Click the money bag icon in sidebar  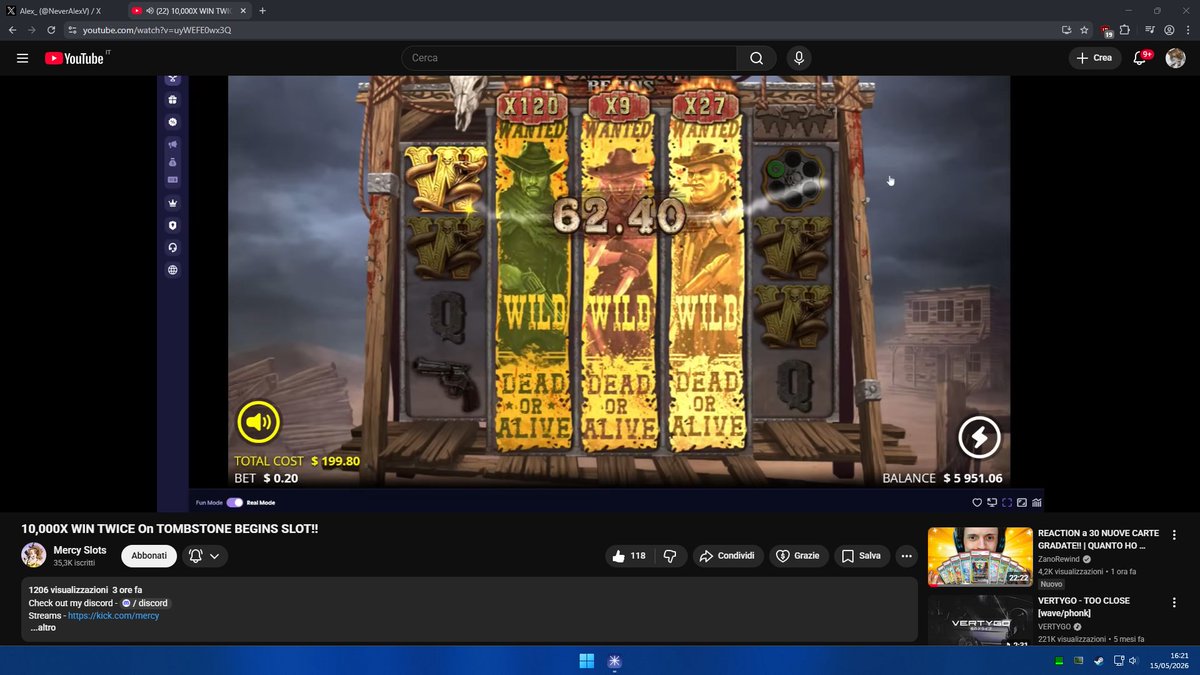(172, 162)
